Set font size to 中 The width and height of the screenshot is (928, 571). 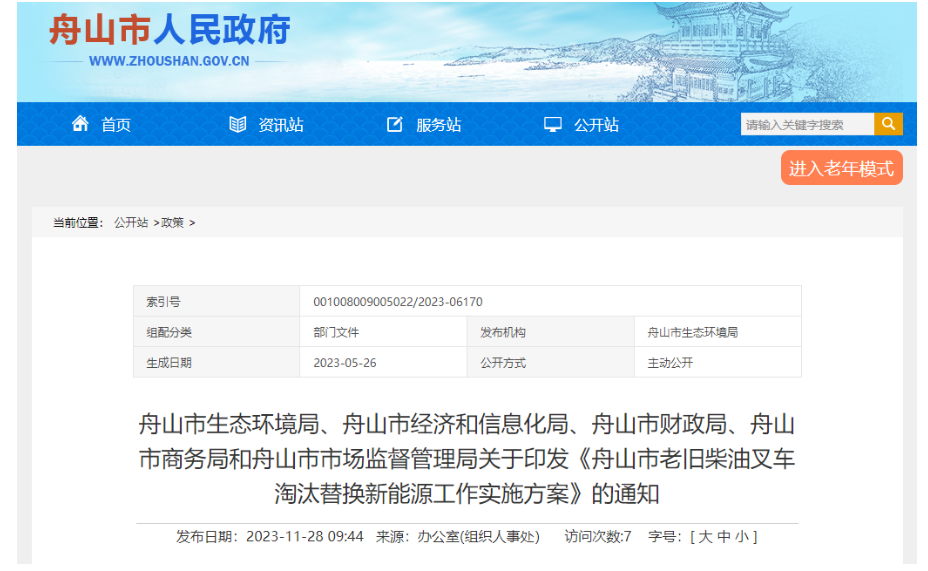click(723, 537)
